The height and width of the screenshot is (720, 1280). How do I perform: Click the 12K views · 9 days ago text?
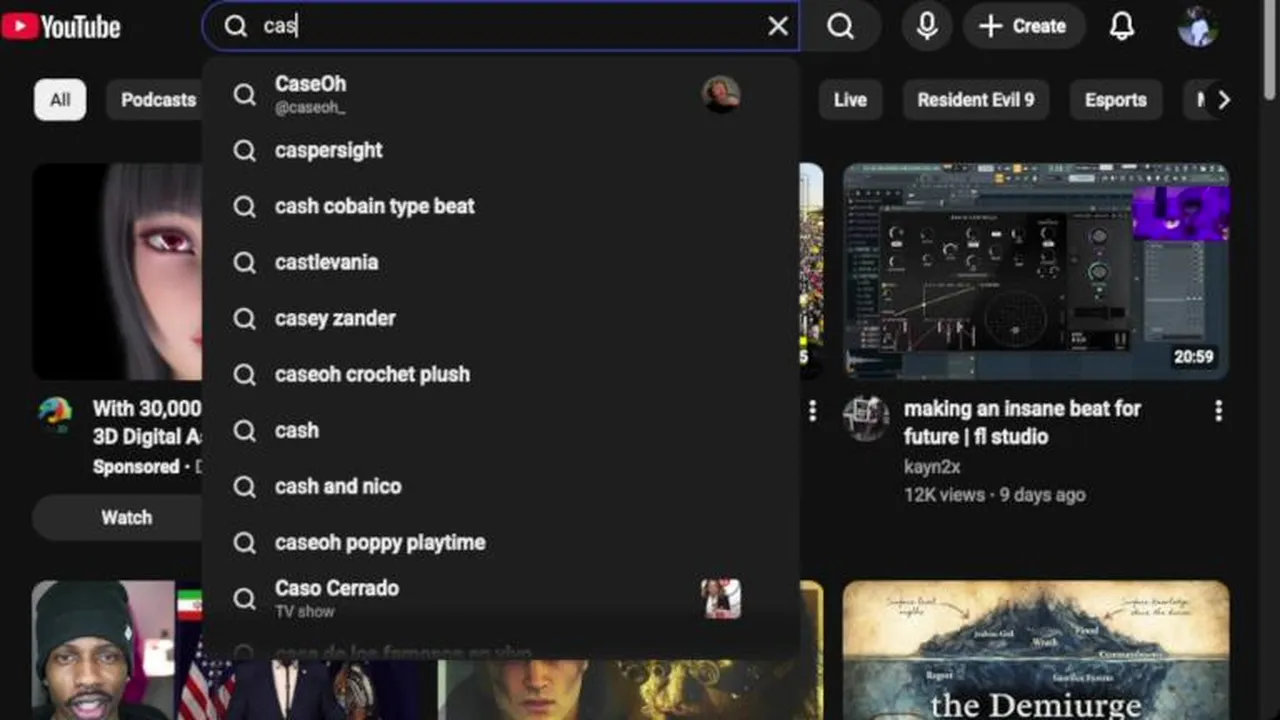(x=994, y=494)
